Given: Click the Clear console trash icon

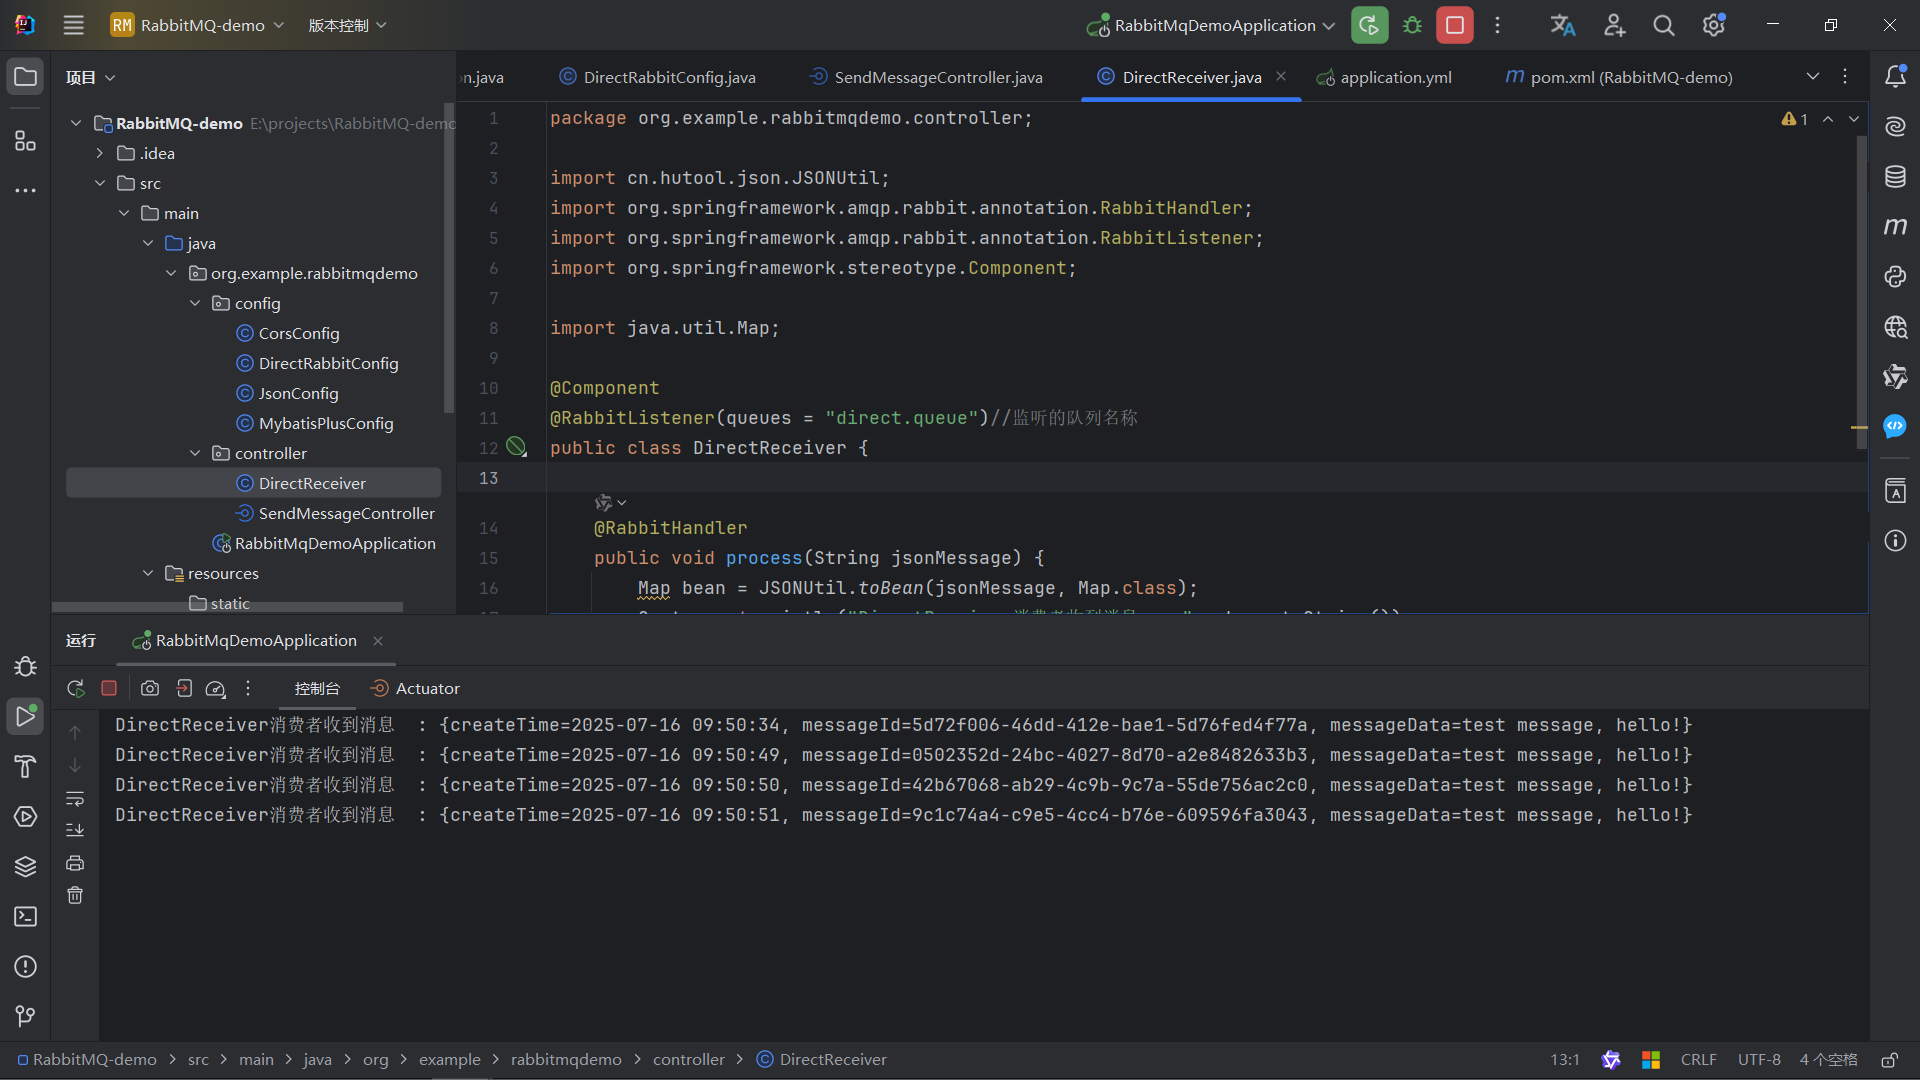Looking at the screenshot, I should coord(75,896).
